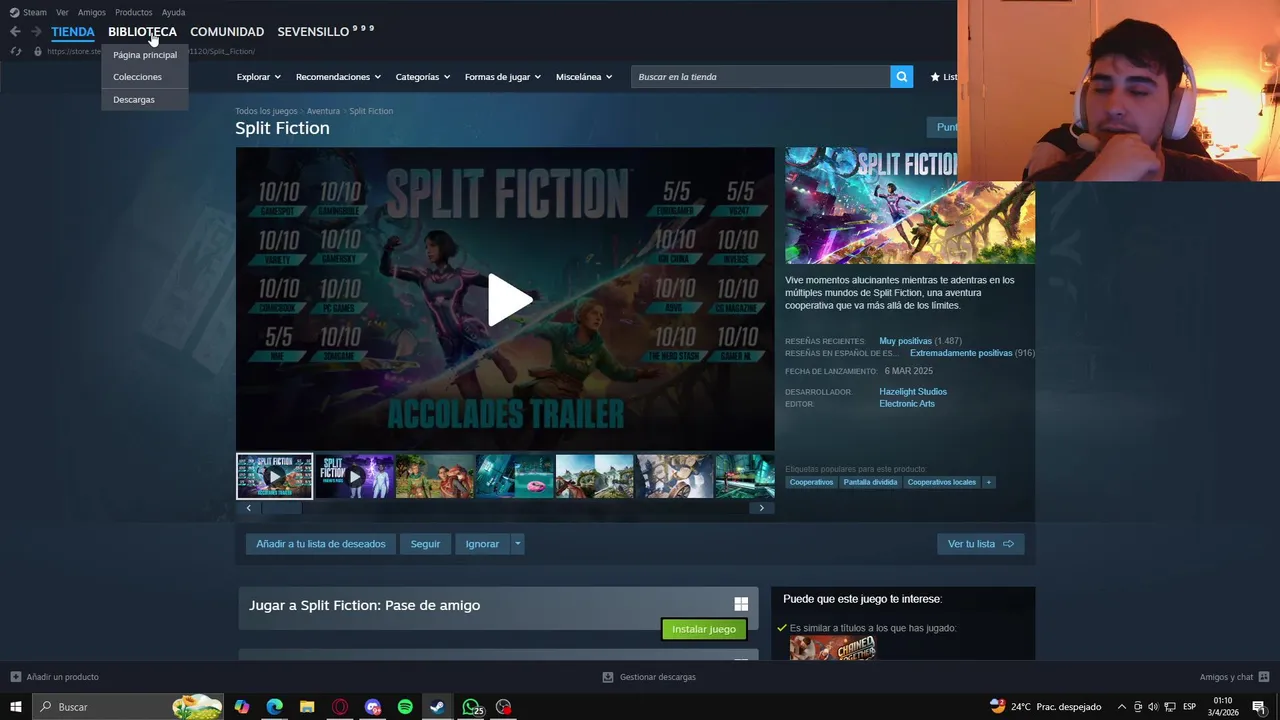
Task: Open Copilot from the taskbar
Action: (242, 707)
